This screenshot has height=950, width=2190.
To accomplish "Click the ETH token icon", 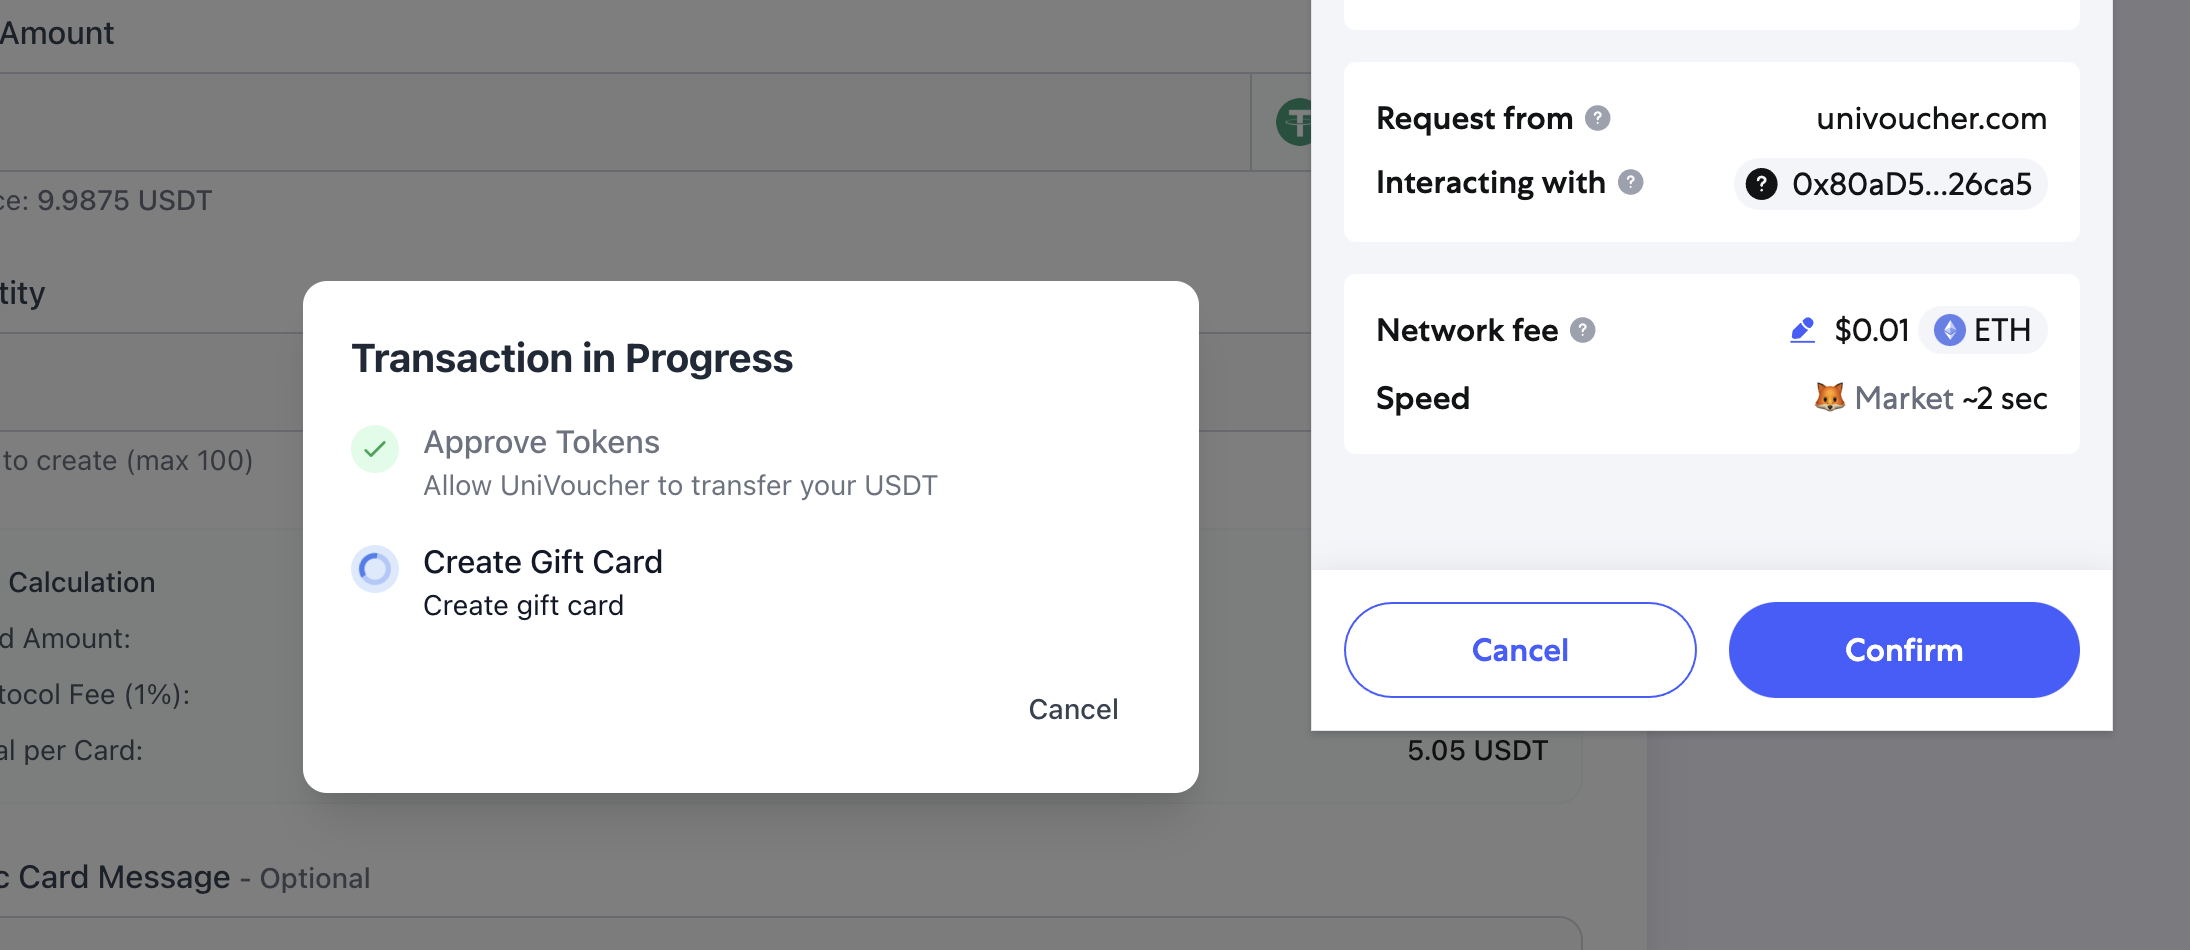I will (x=1949, y=330).
